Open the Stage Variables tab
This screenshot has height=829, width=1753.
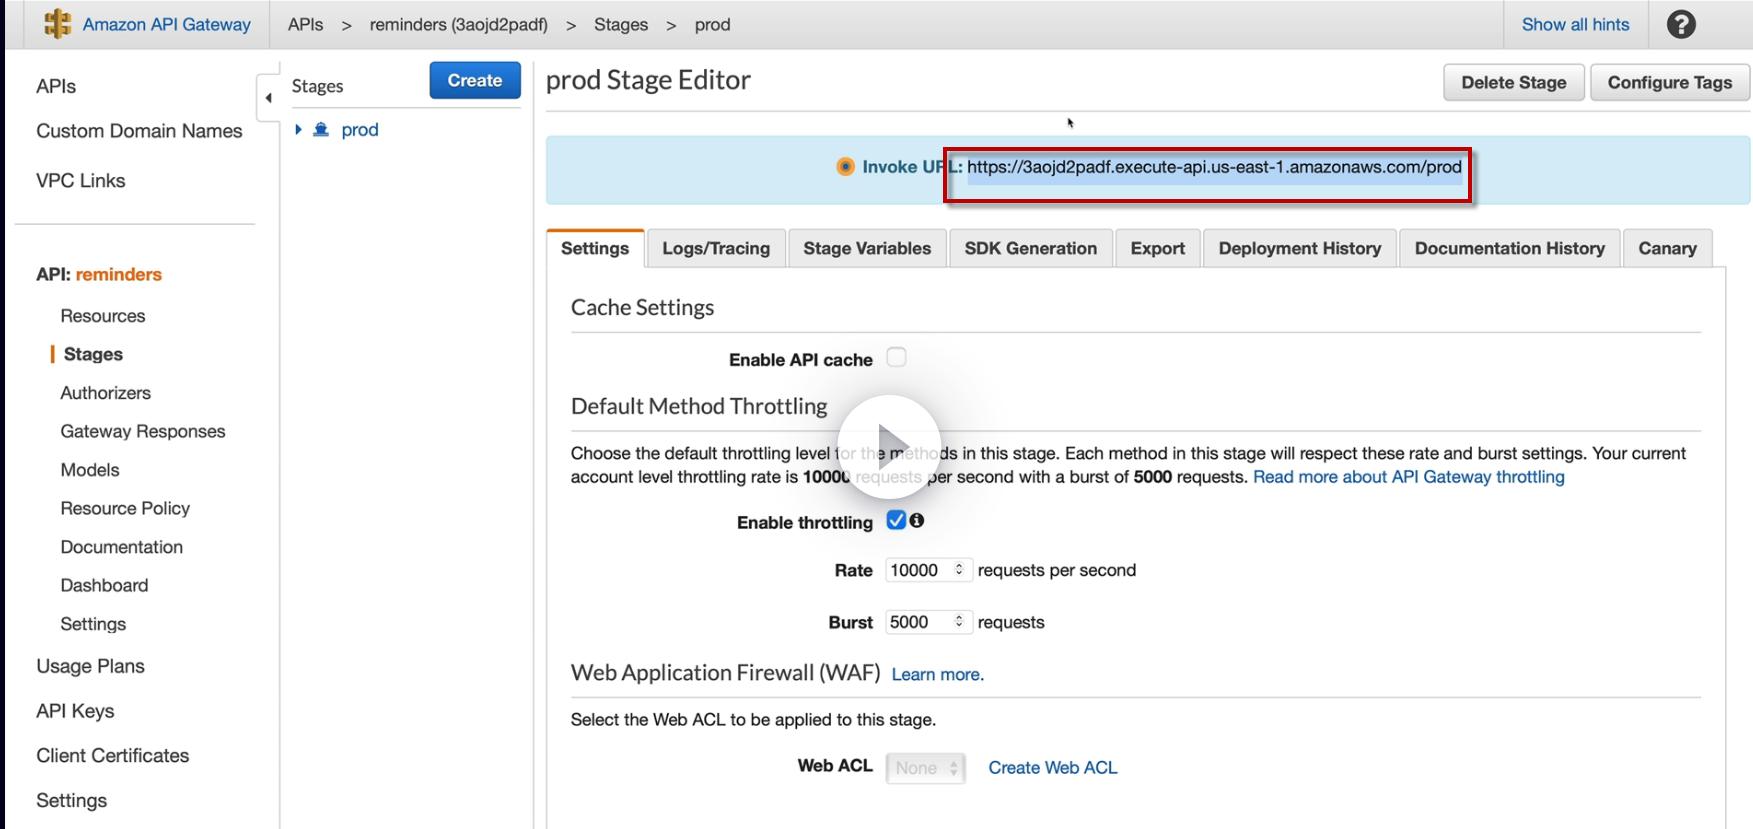coord(867,249)
